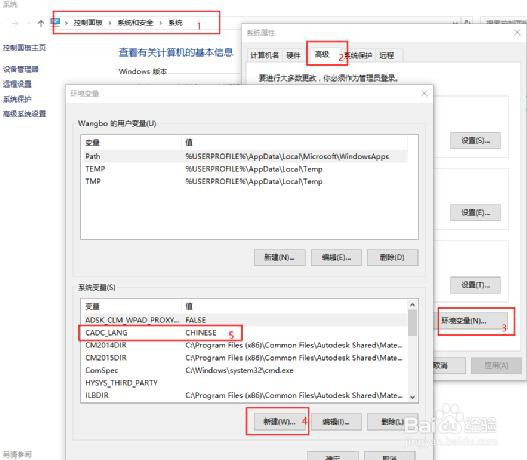Click 取消 in System Properties window
This screenshot has height=460, width=527.
click(449, 365)
